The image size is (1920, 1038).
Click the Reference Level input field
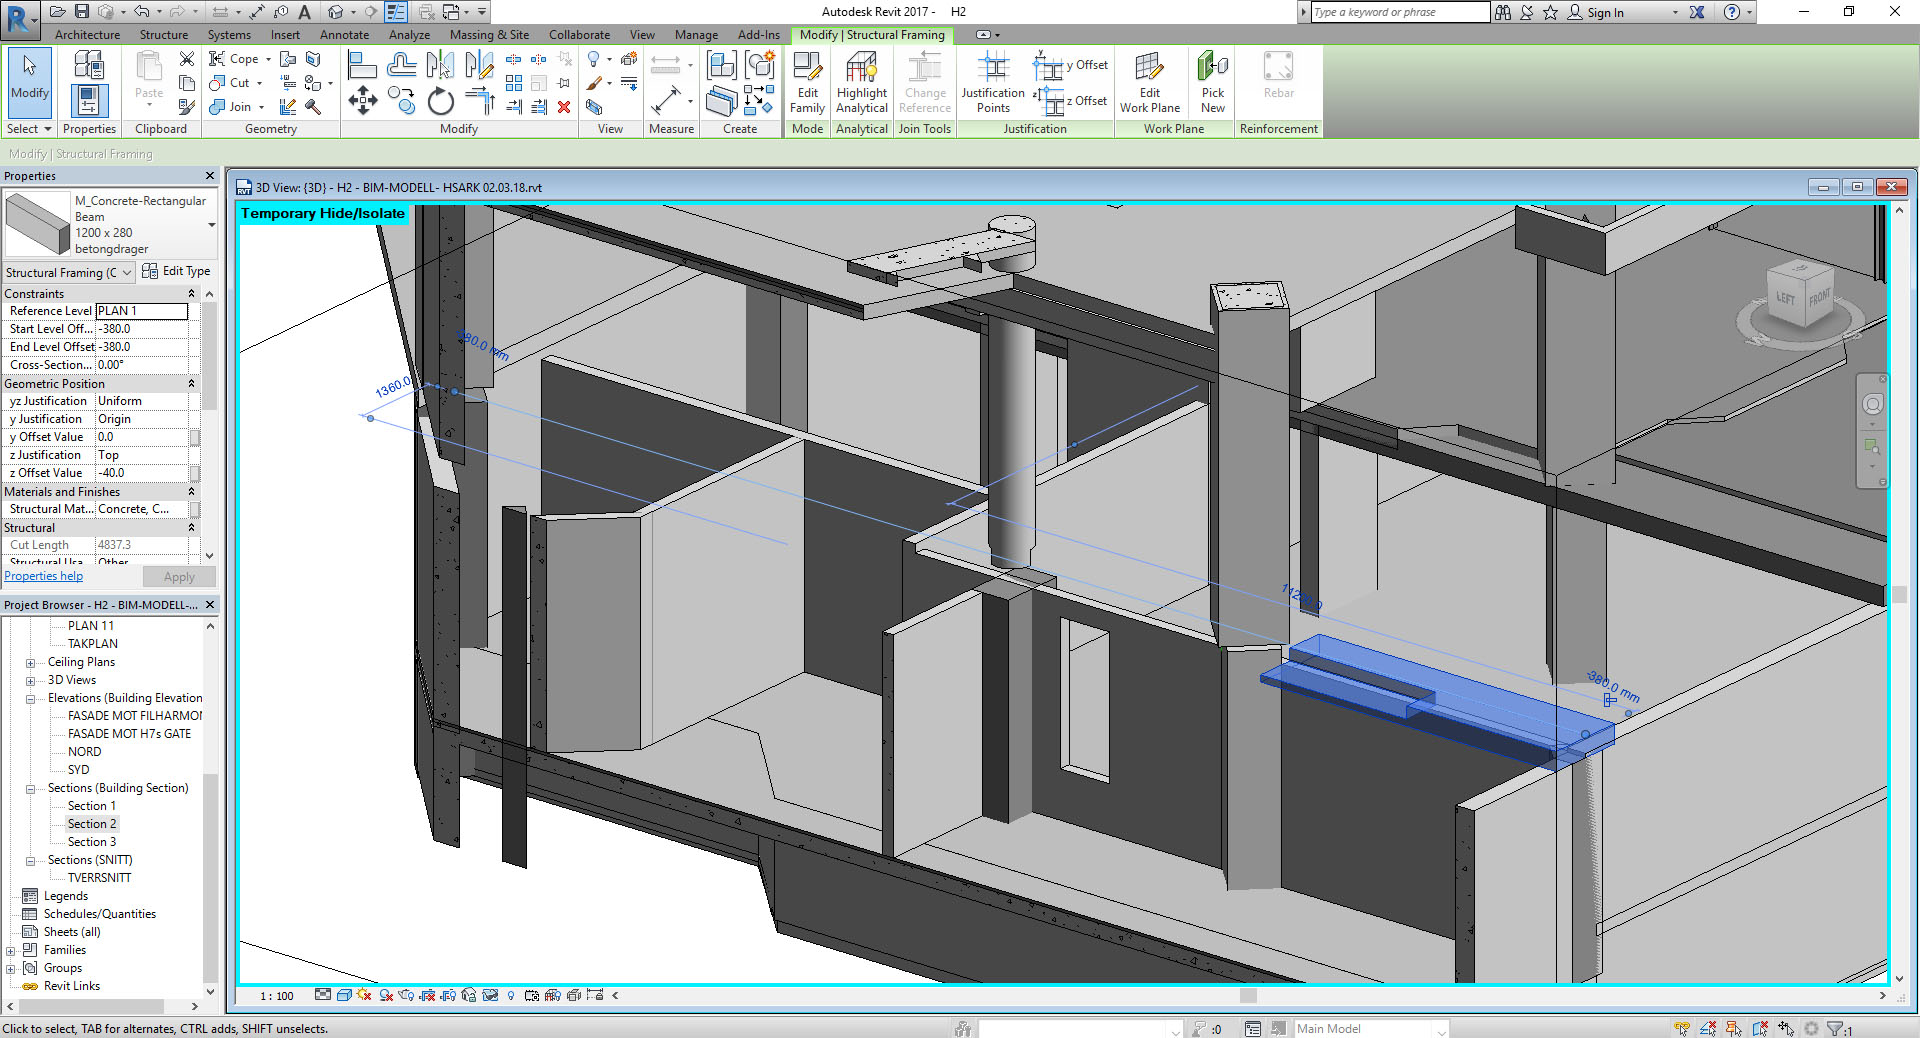pos(141,311)
